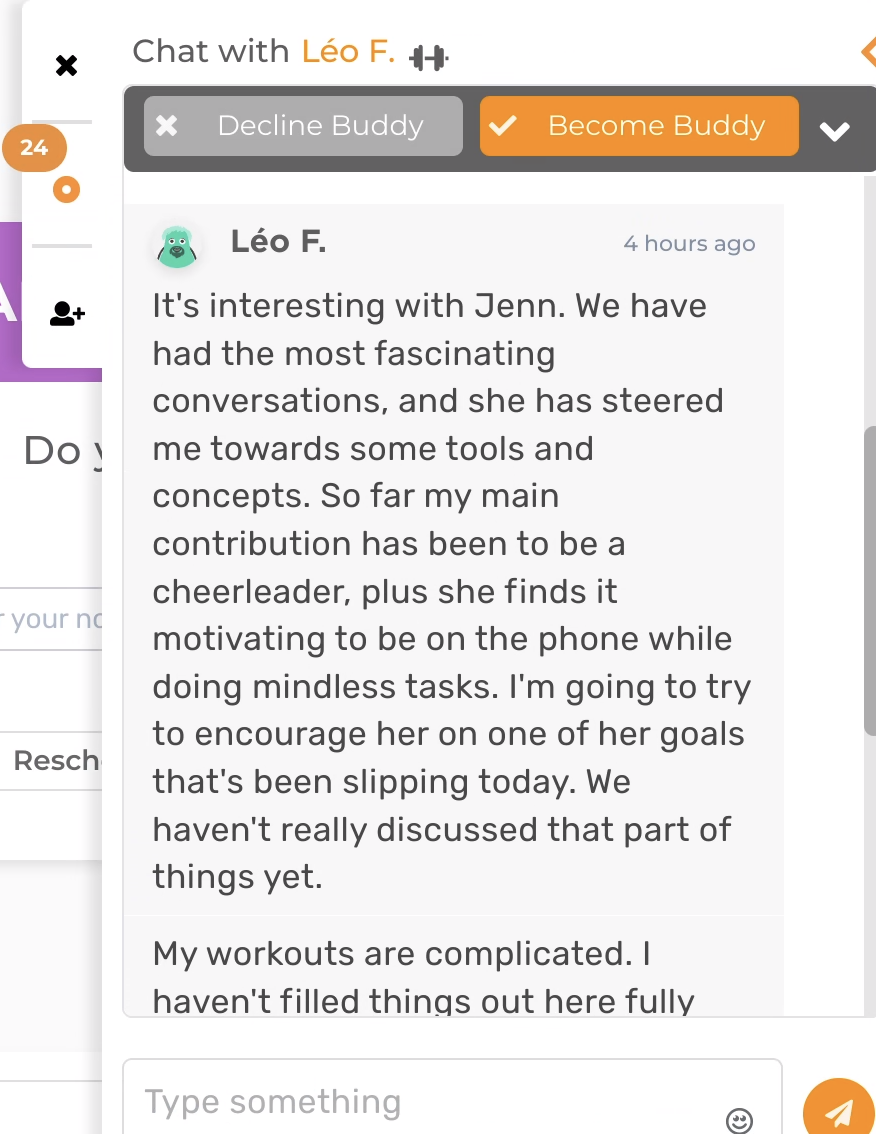Click Léo F.'s green monster avatar

coord(178,246)
